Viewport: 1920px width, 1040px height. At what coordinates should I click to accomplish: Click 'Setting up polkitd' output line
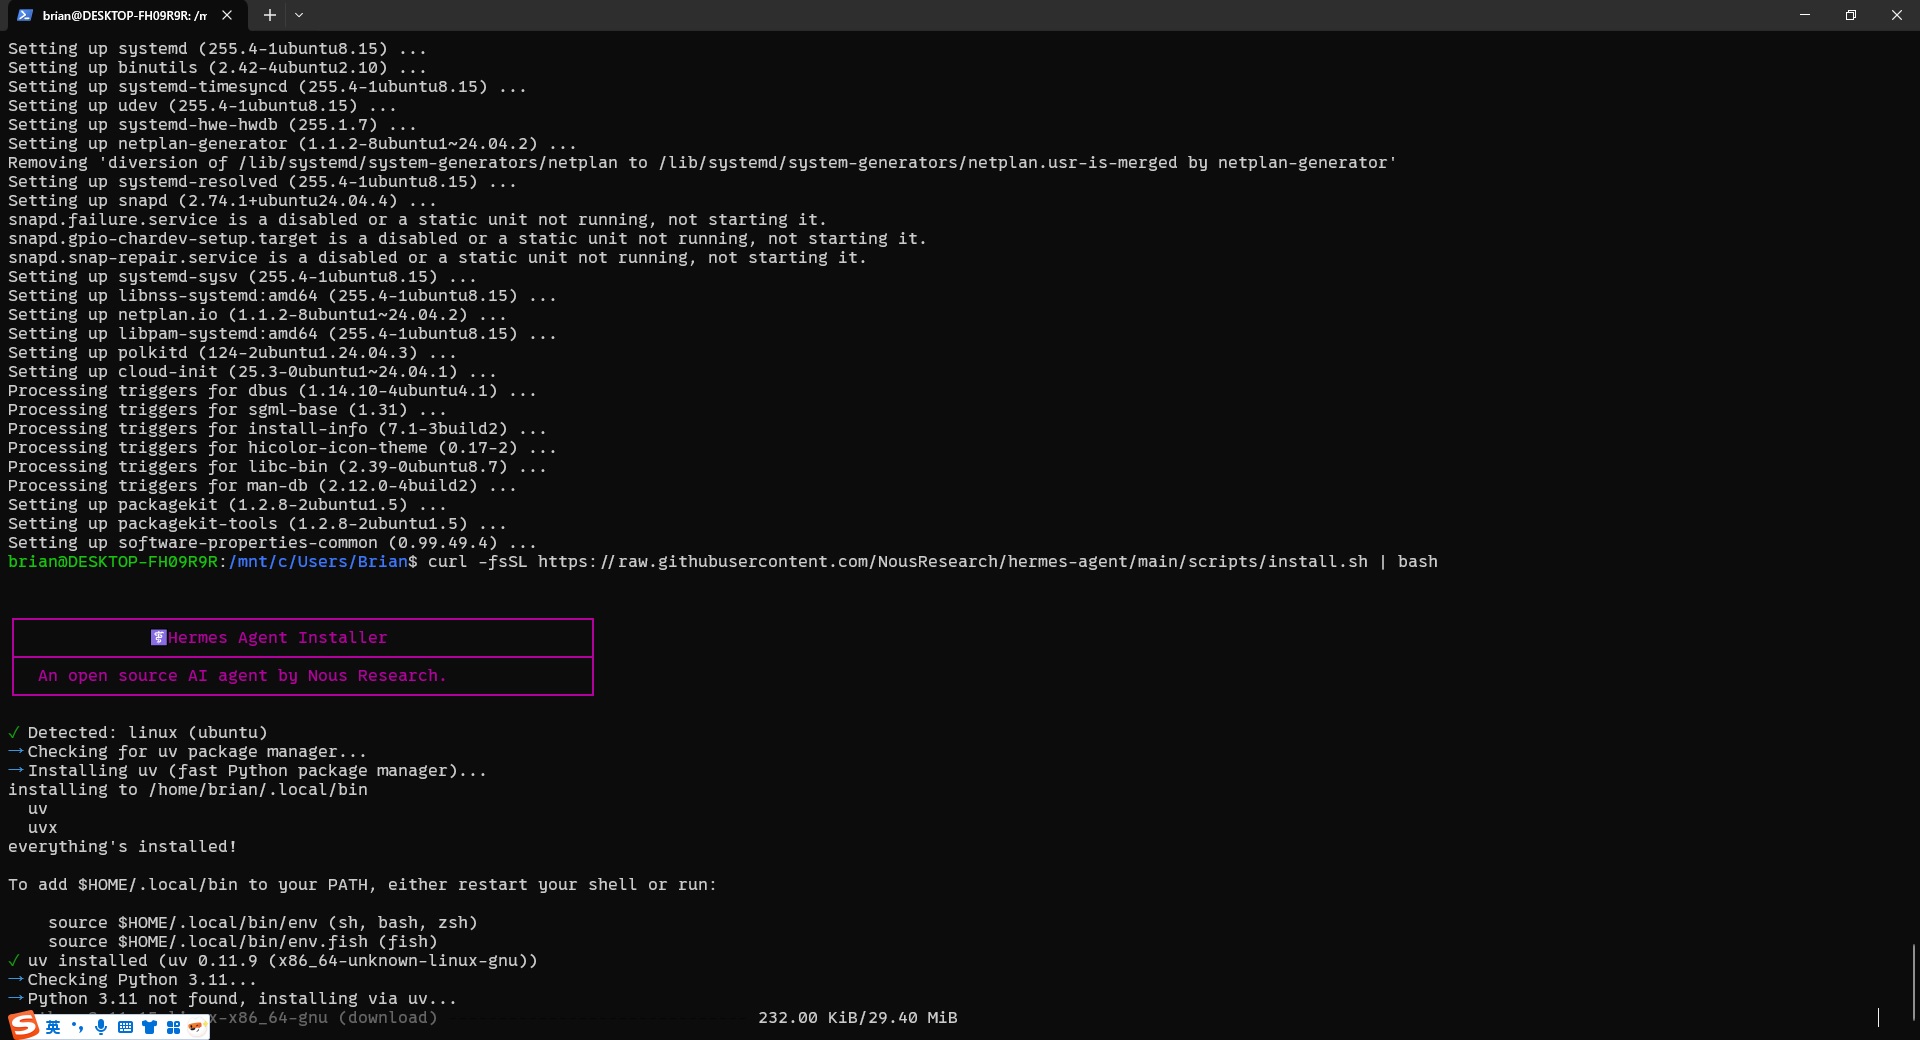point(233,353)
